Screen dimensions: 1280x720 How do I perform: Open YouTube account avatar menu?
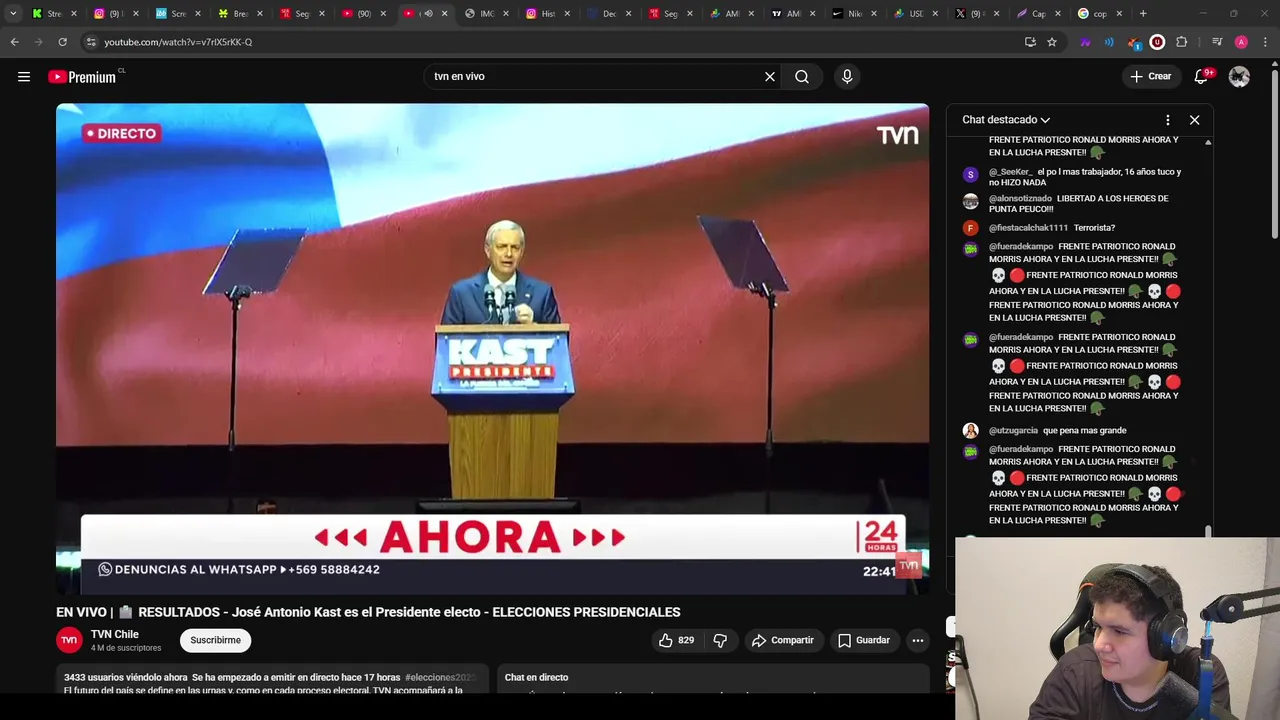(1239, 77)
